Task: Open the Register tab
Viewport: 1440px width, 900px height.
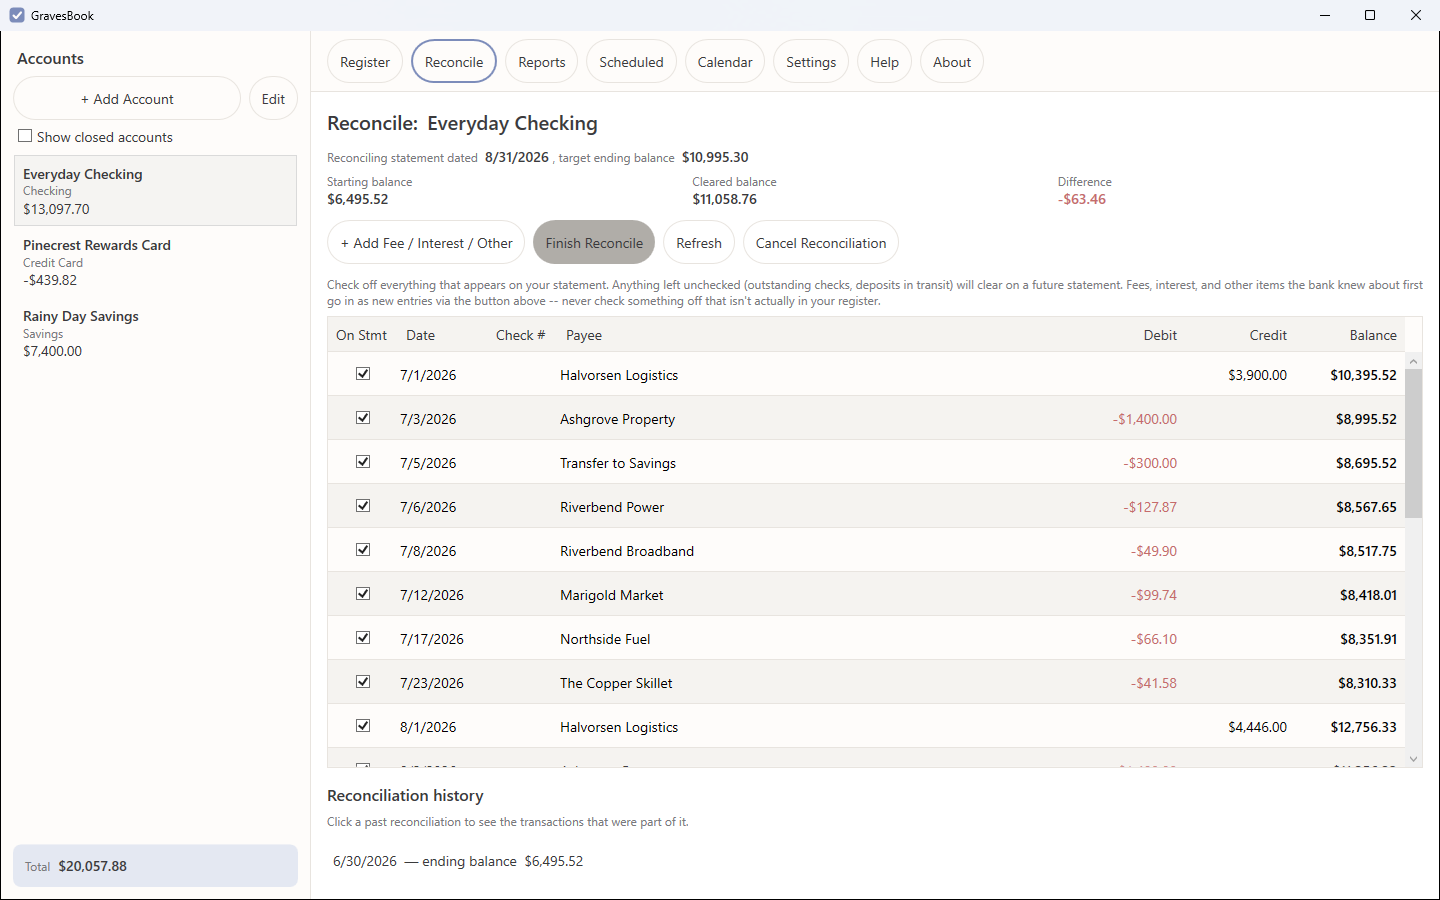Action: click(365, 62)
